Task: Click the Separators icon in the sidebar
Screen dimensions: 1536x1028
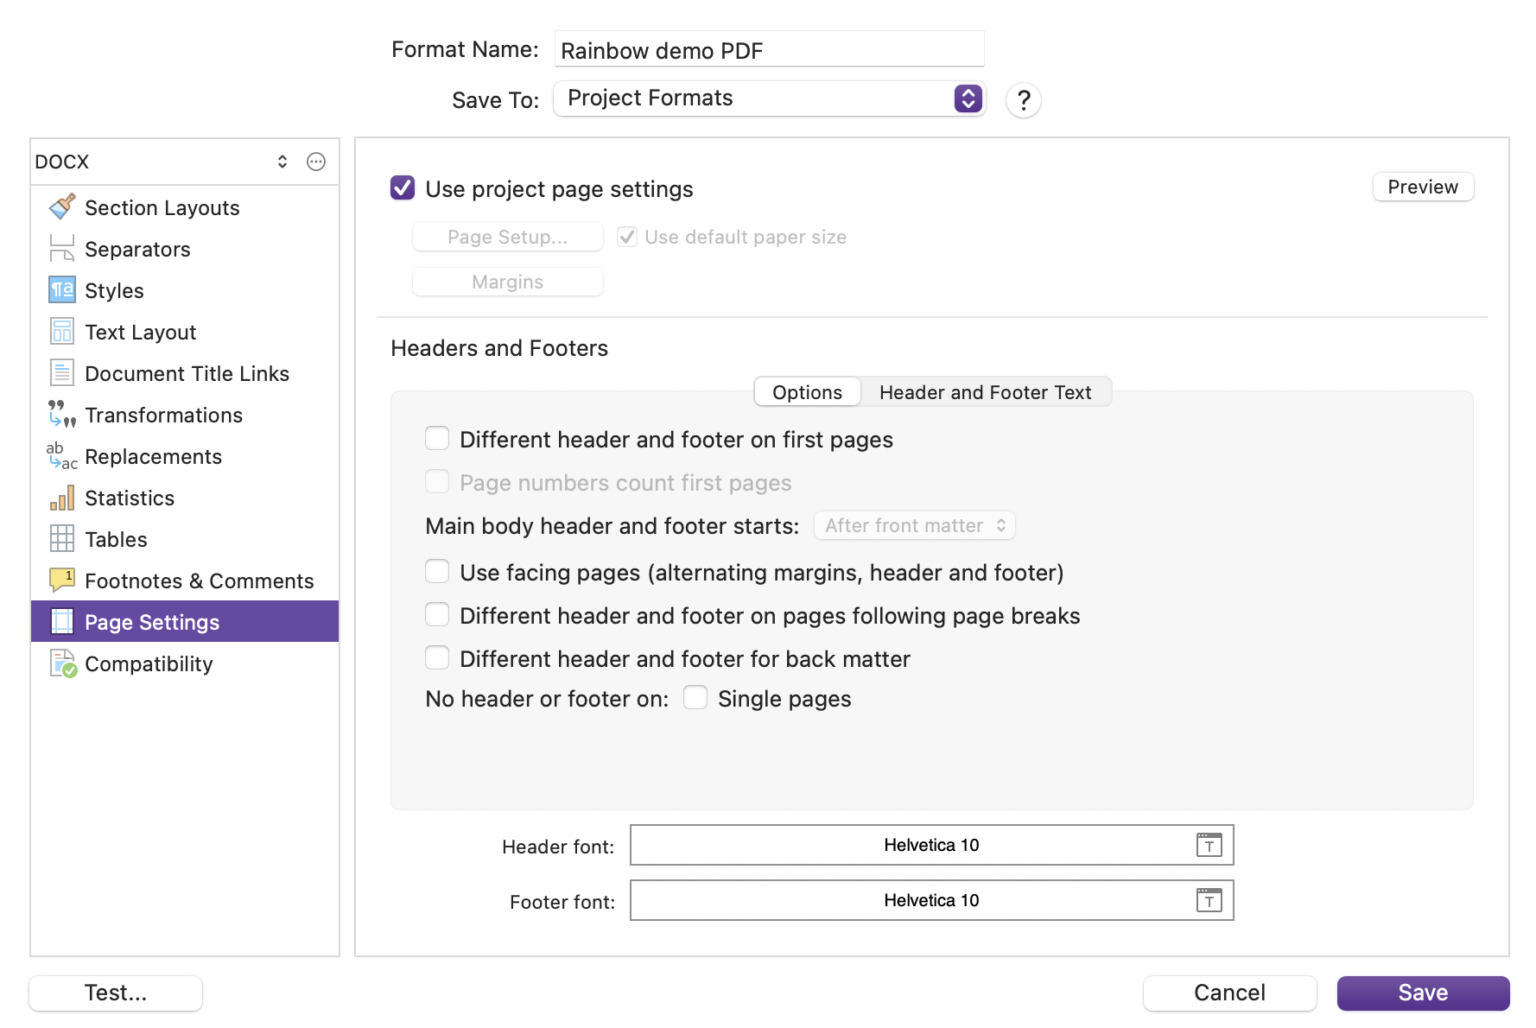Action: click(x=61, y=248)
